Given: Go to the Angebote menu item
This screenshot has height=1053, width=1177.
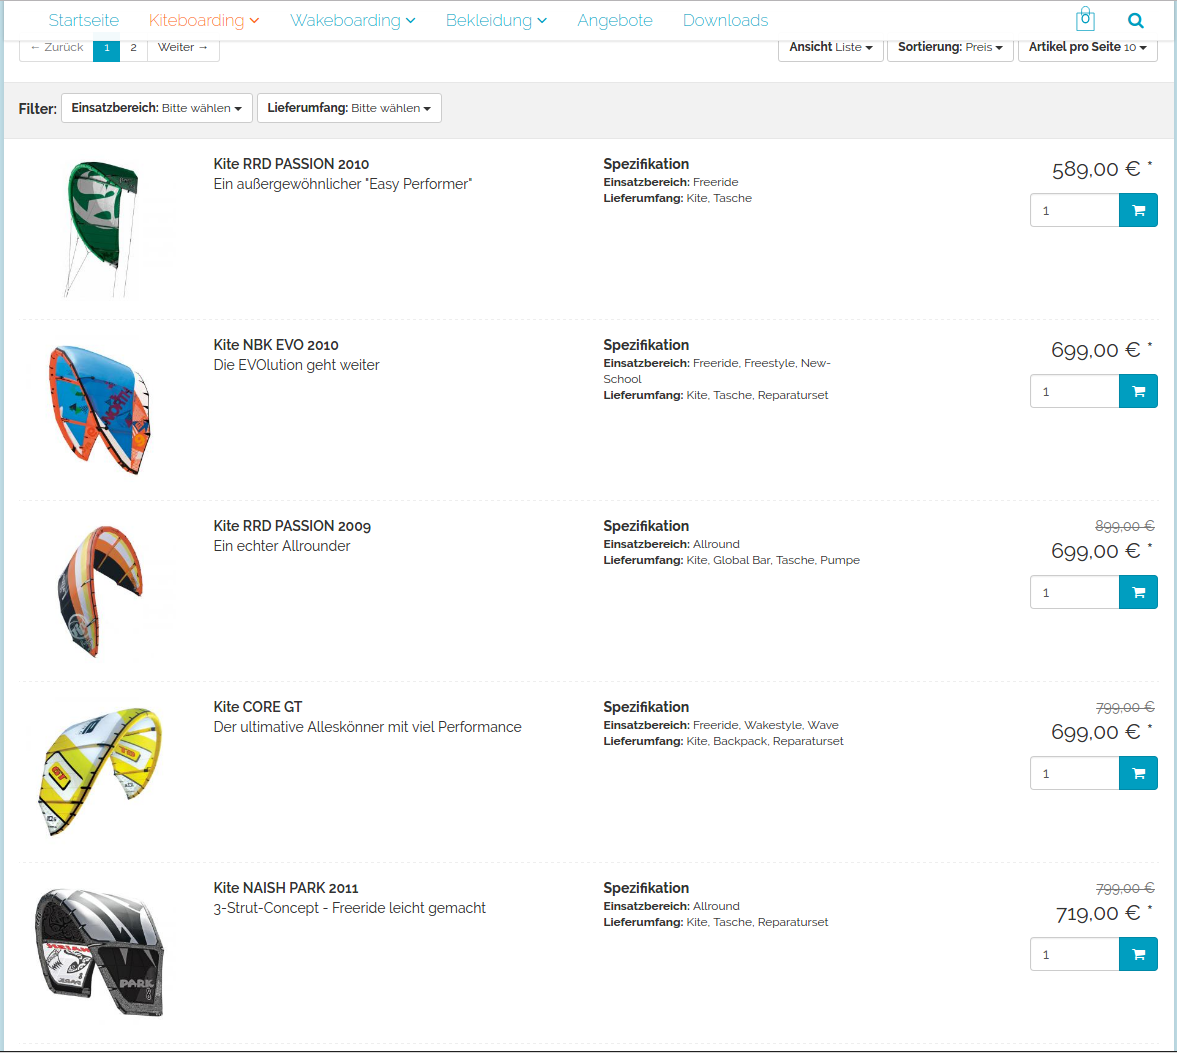Looking at the screenshot, I should [x=615, y=20].
